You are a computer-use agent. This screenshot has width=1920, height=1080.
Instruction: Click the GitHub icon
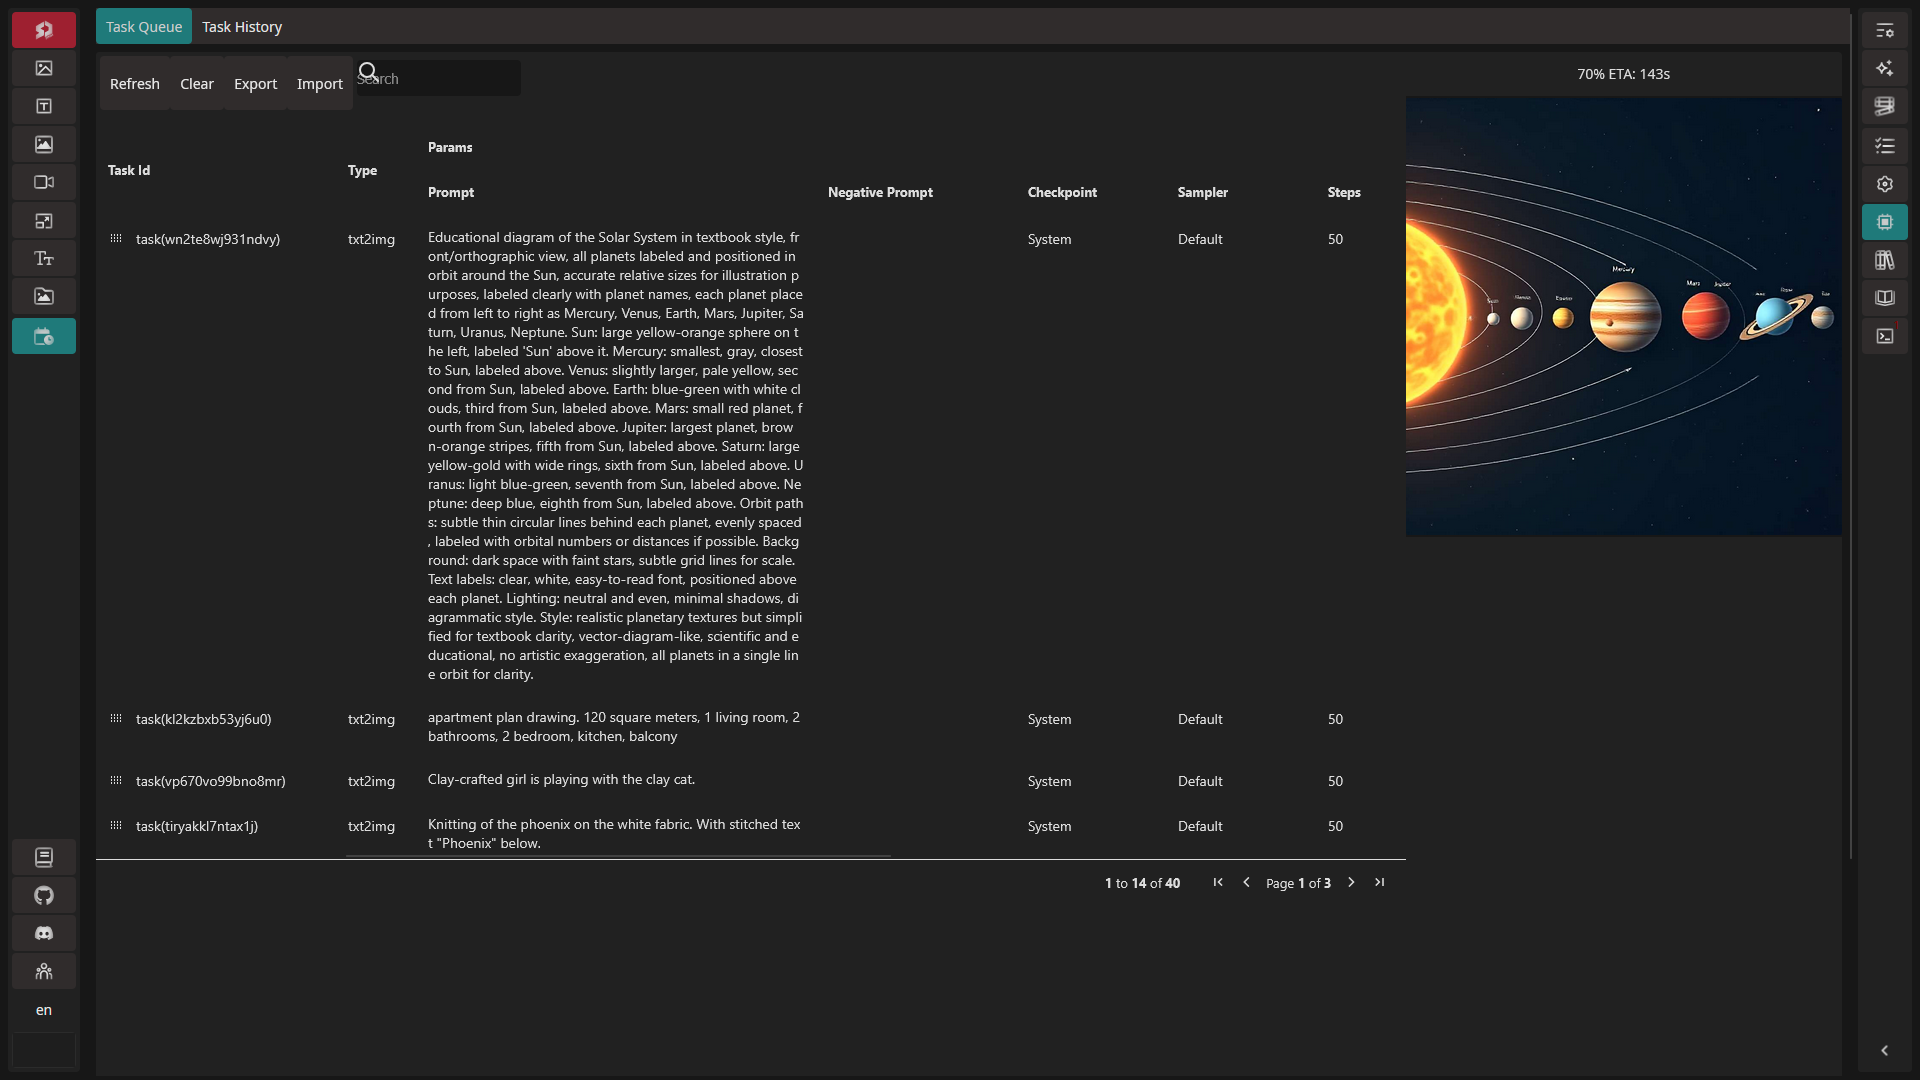click(x=44, y=895)
